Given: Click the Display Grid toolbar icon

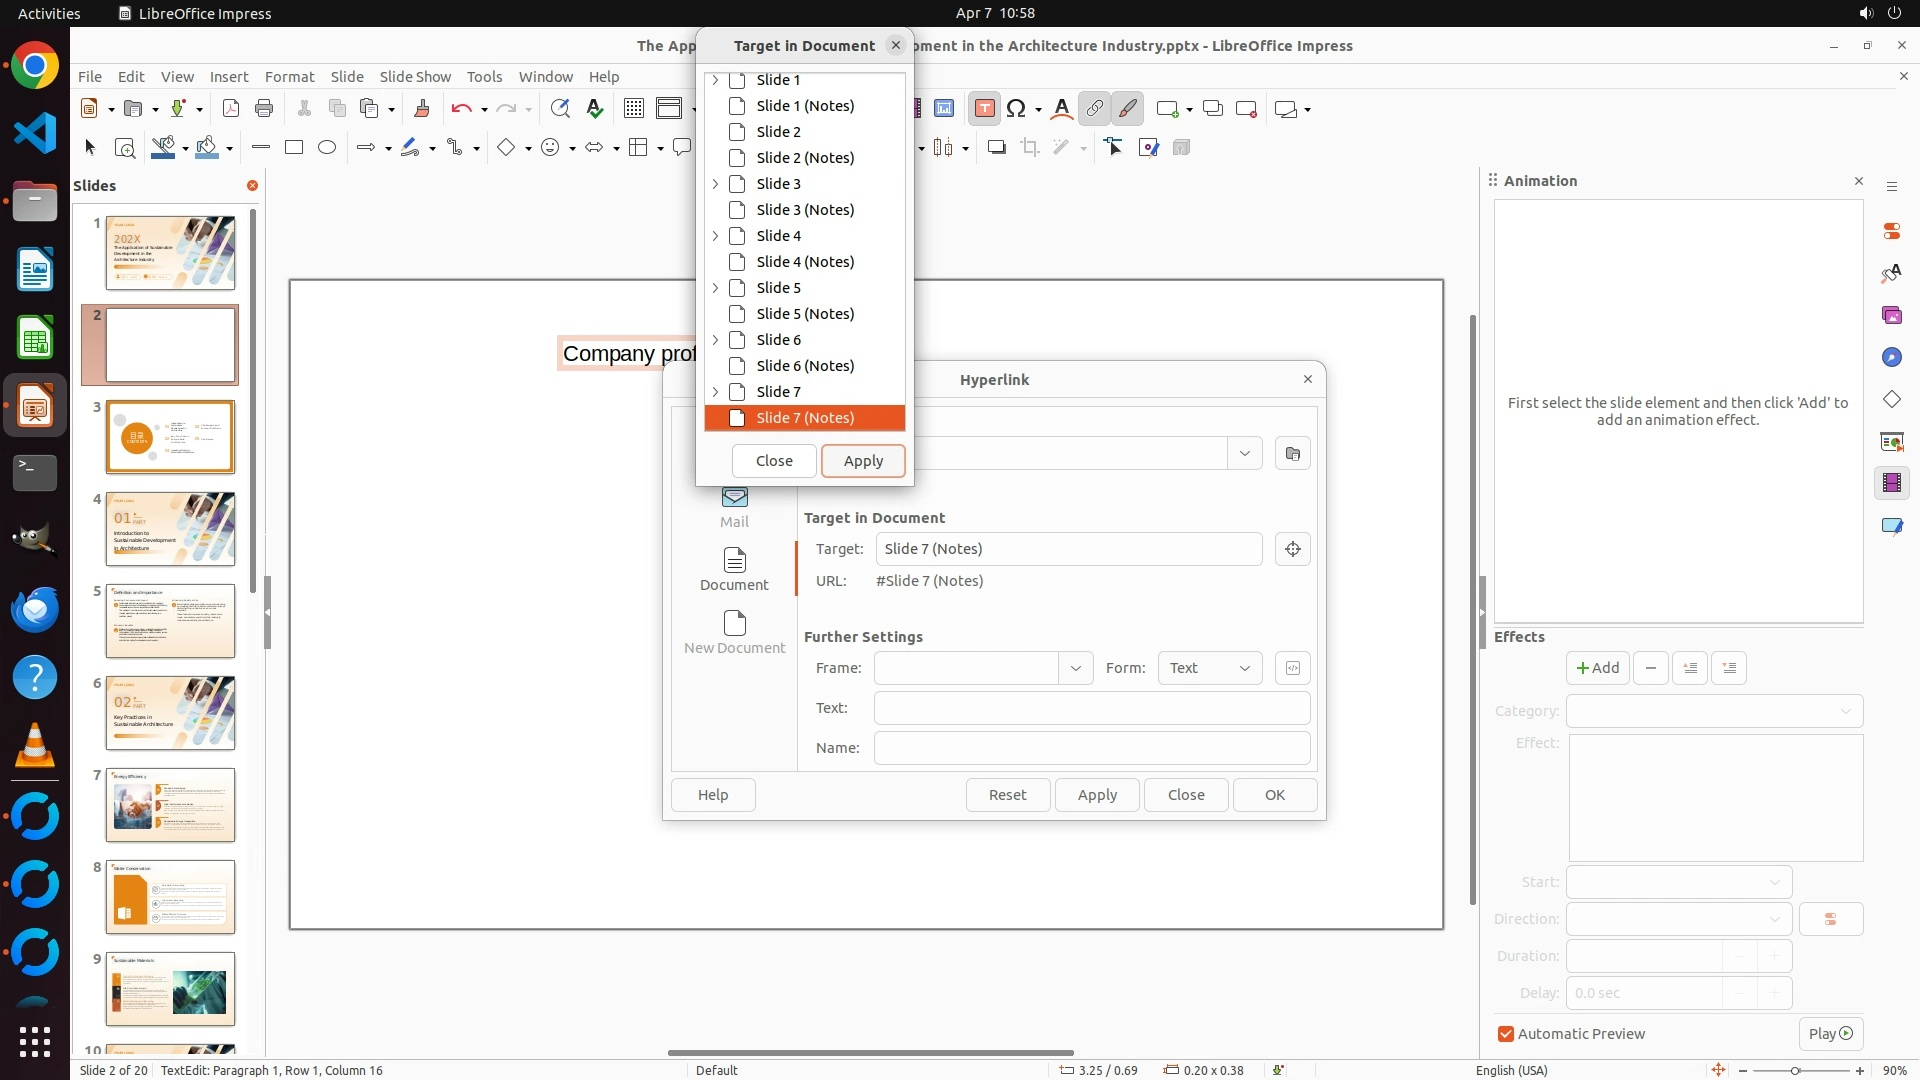Looking at the screenshot, I should [x=633, y=109].
